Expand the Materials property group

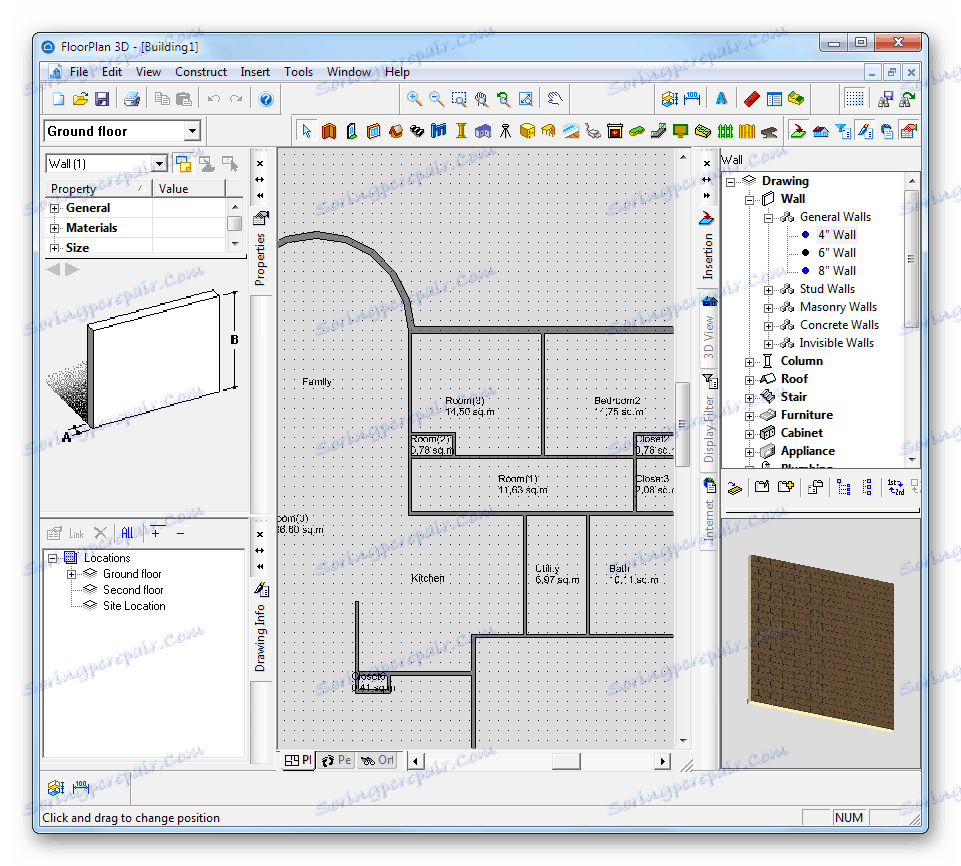[54, 228]
